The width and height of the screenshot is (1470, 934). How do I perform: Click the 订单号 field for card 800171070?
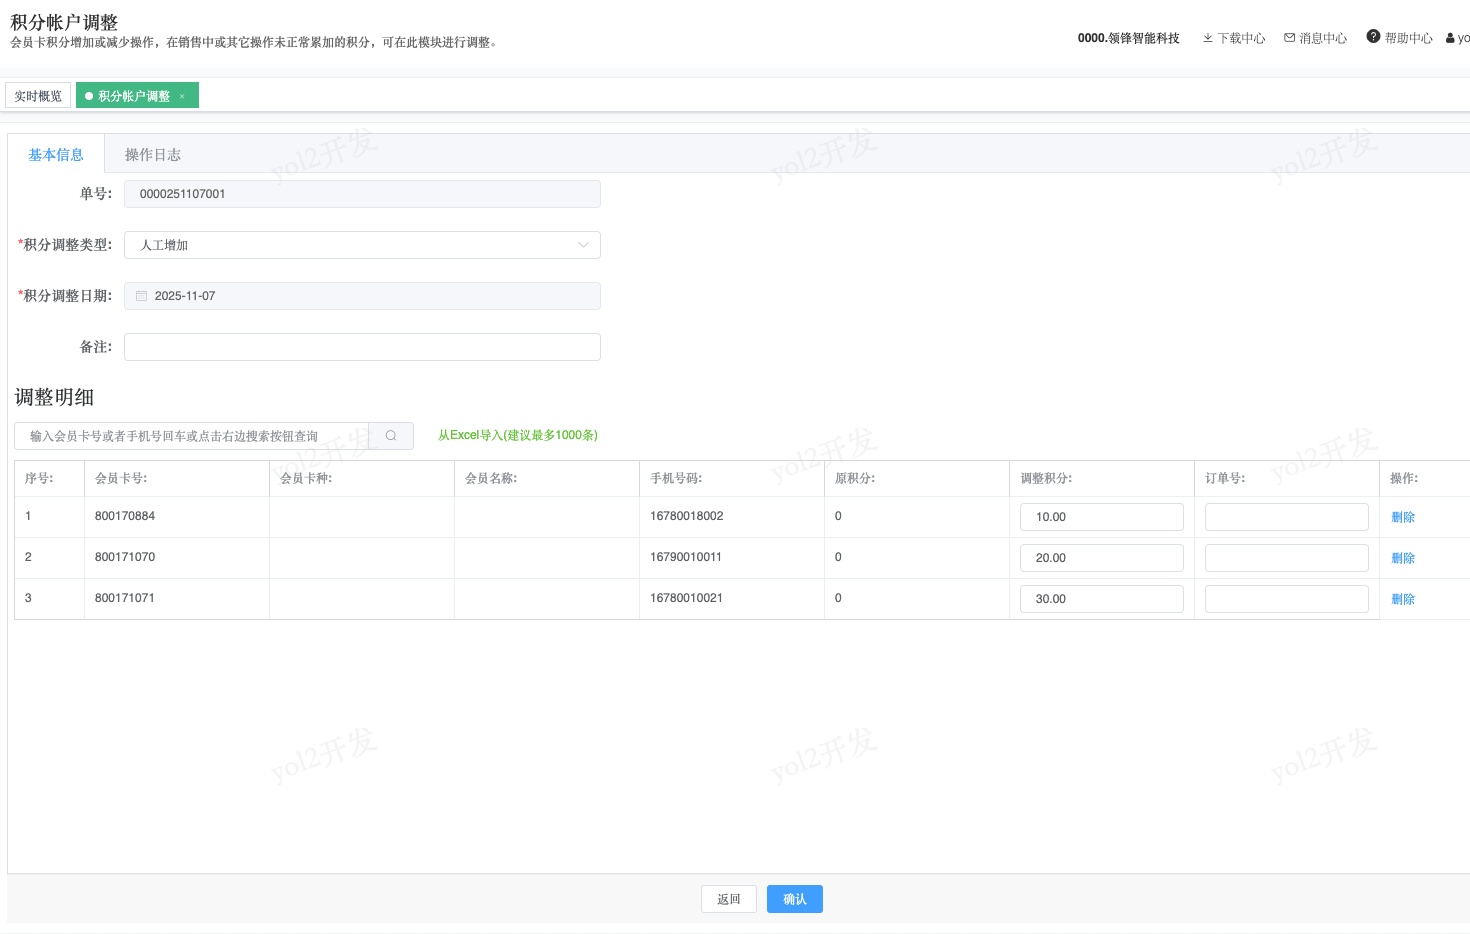(1287, 558)
